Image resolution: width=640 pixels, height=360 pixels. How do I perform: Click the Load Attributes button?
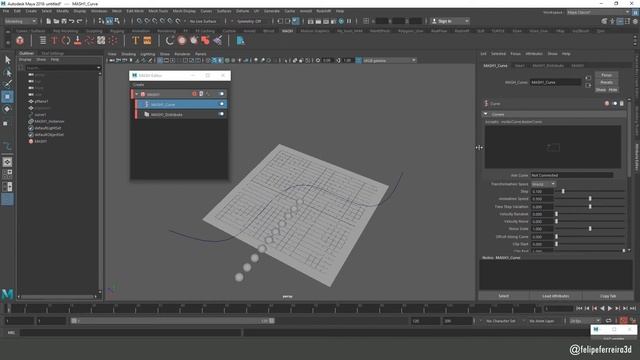(x=556, y=296)
